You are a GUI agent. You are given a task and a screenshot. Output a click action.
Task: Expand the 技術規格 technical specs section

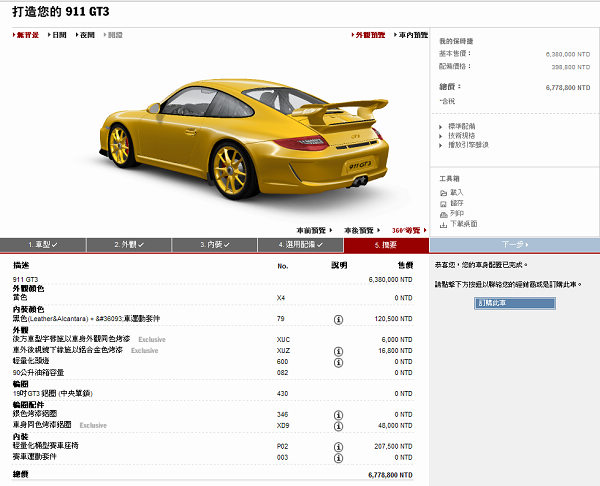coord(462,135)
